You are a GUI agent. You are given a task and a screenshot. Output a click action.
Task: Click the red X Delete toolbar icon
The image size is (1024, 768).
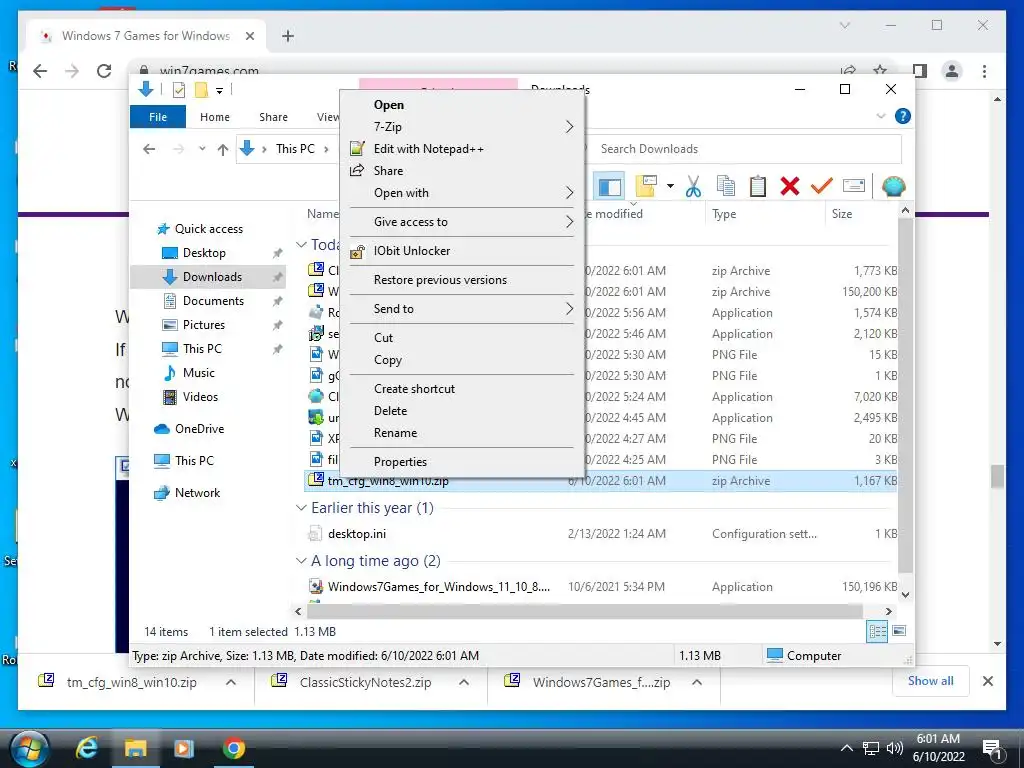click(790, 187)
